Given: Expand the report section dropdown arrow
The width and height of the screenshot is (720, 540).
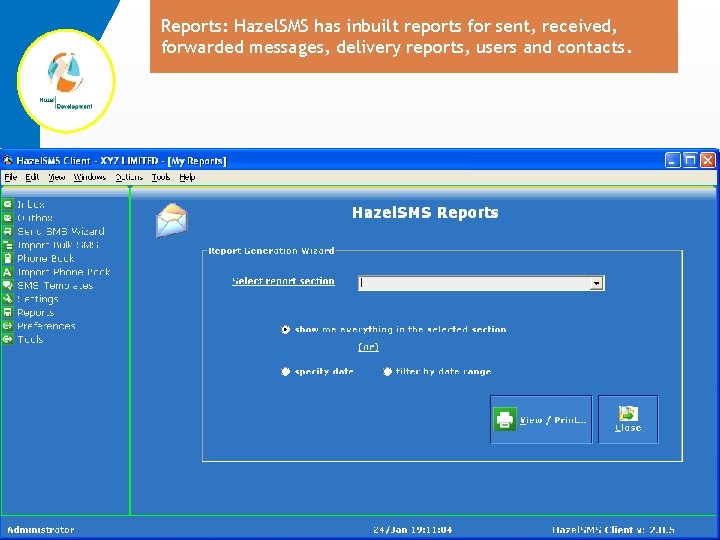Looking at the screenshot, I should (596, 283).
